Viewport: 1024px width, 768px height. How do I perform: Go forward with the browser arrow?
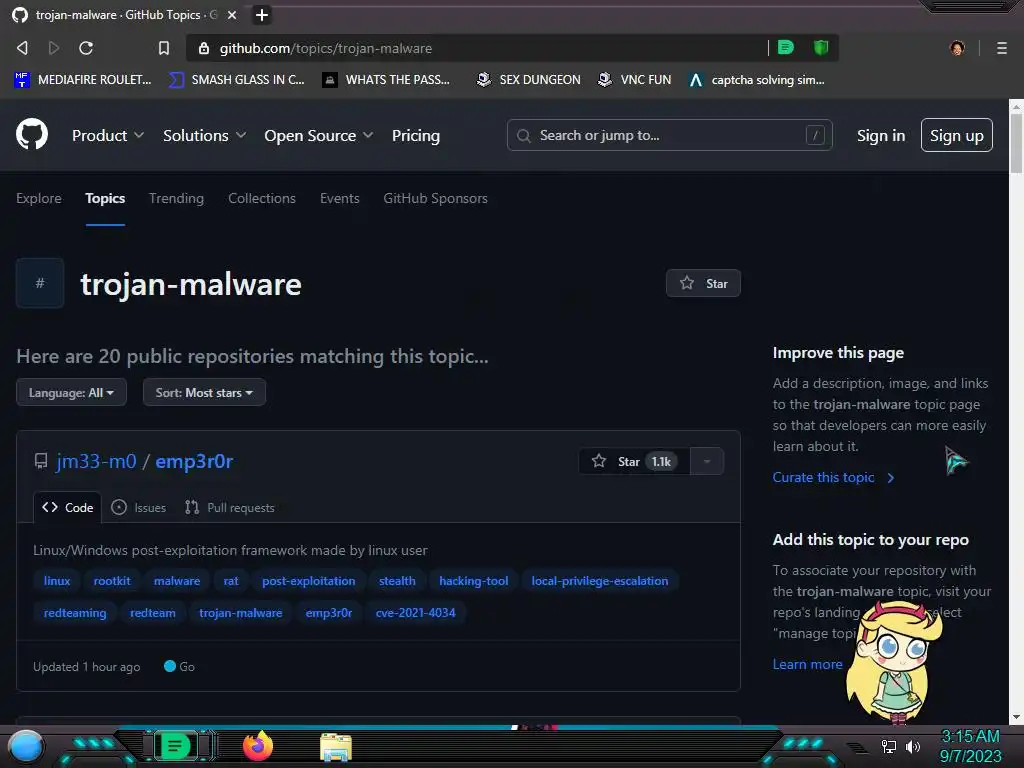point(54,48)
